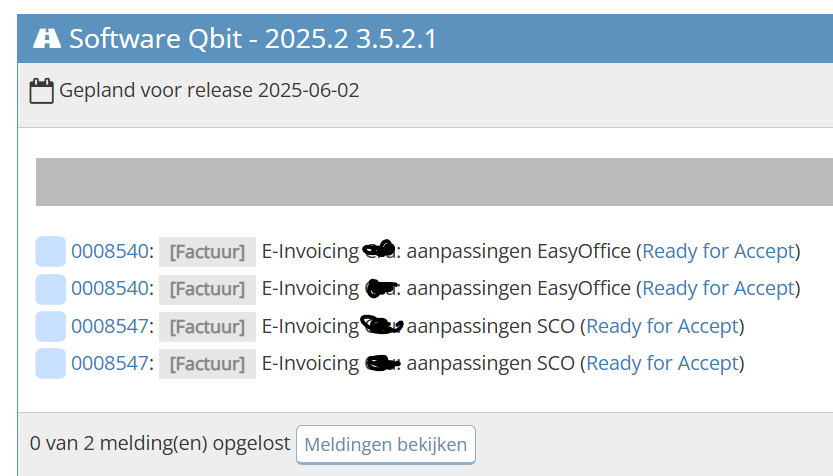Click the calendar icon before release date
Screen dimensions: 833x476
click(x=41, y=92)
